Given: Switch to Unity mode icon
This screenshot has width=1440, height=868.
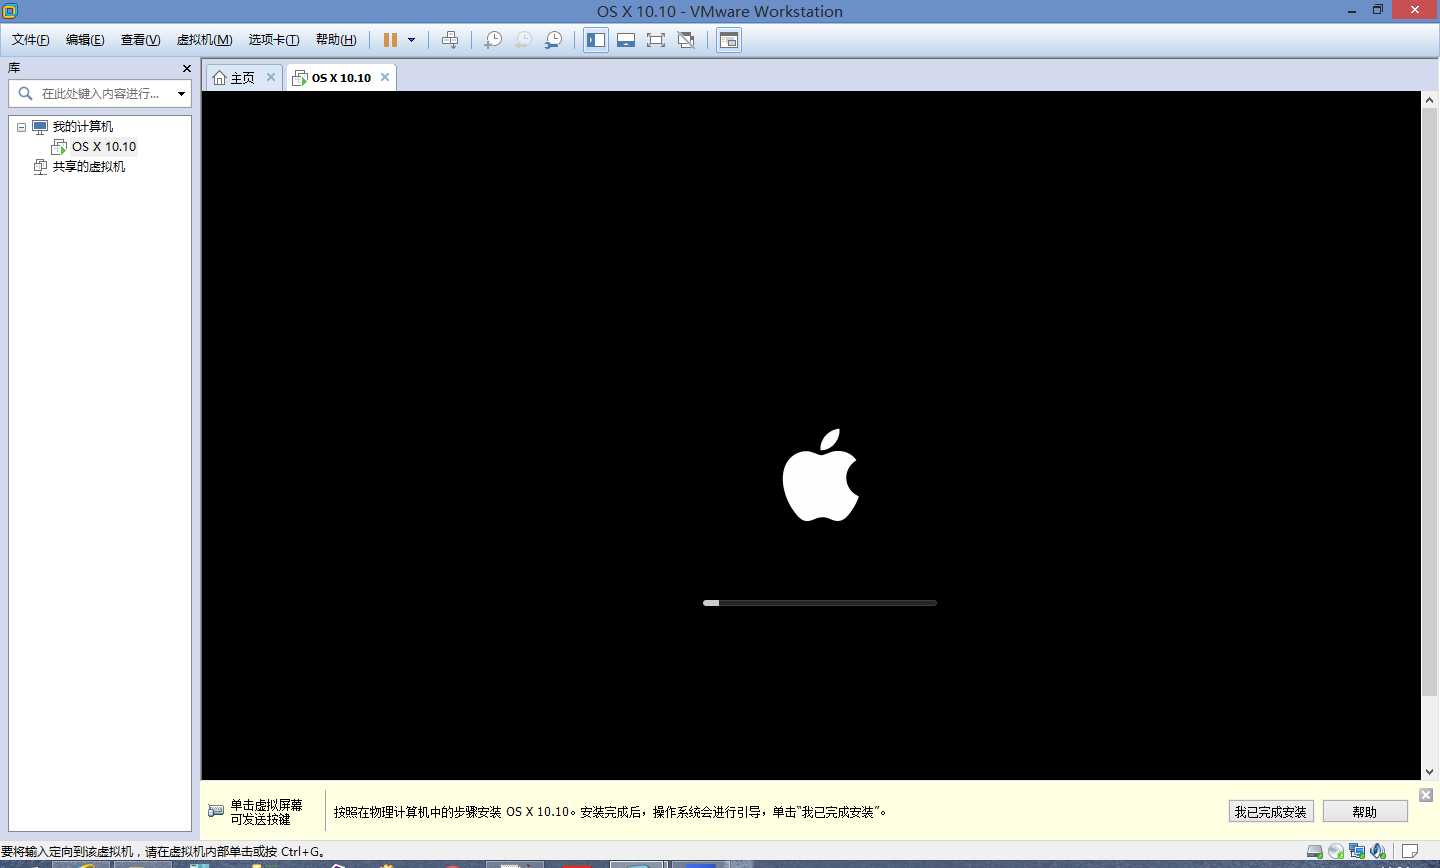Looking at the screenshot, I should coord(686,40).
